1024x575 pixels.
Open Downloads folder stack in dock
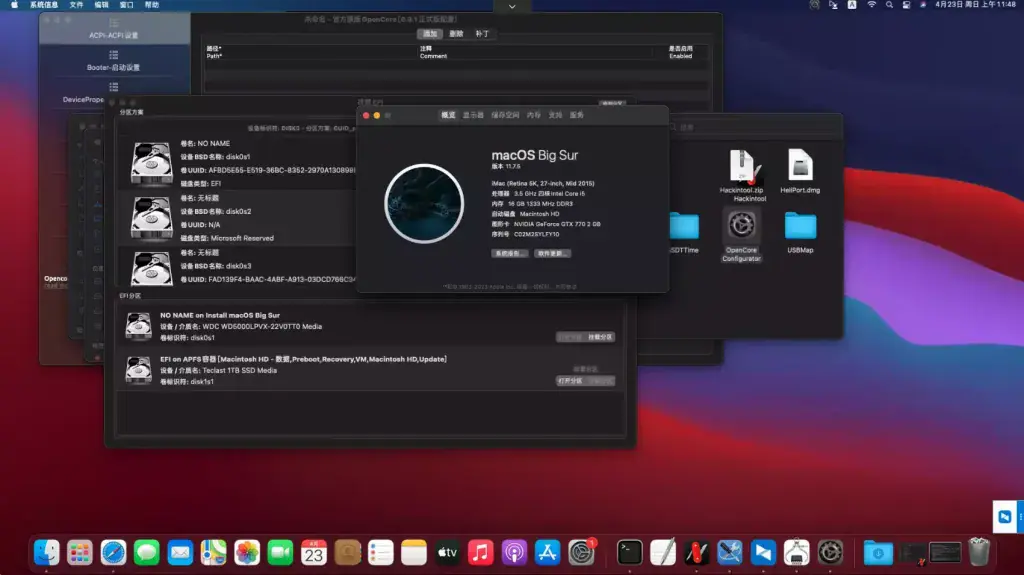coord(878,553)
